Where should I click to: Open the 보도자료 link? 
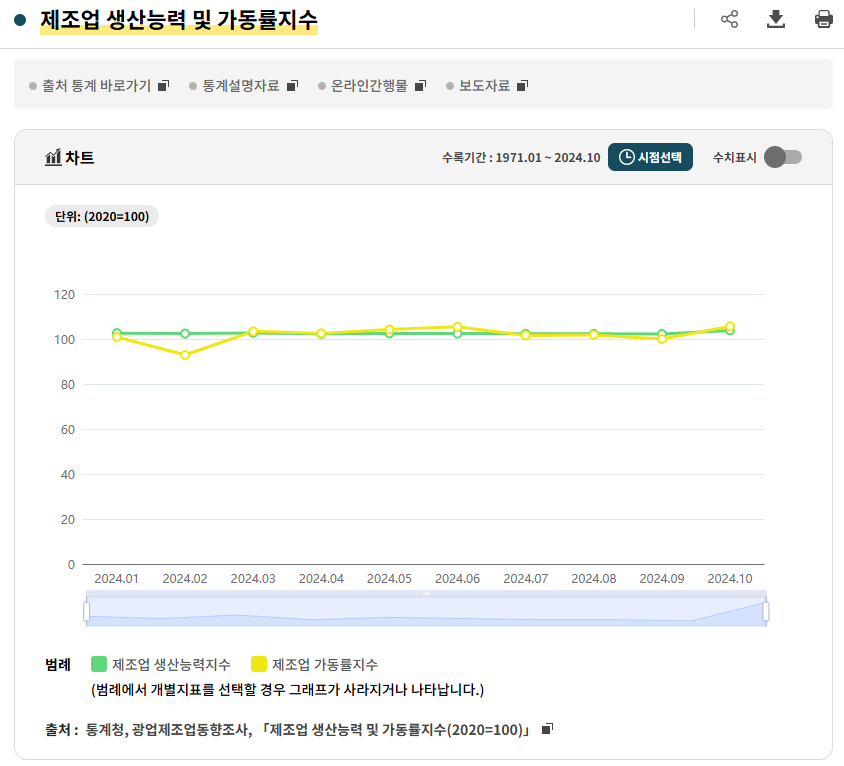click(x=484, y=86)
